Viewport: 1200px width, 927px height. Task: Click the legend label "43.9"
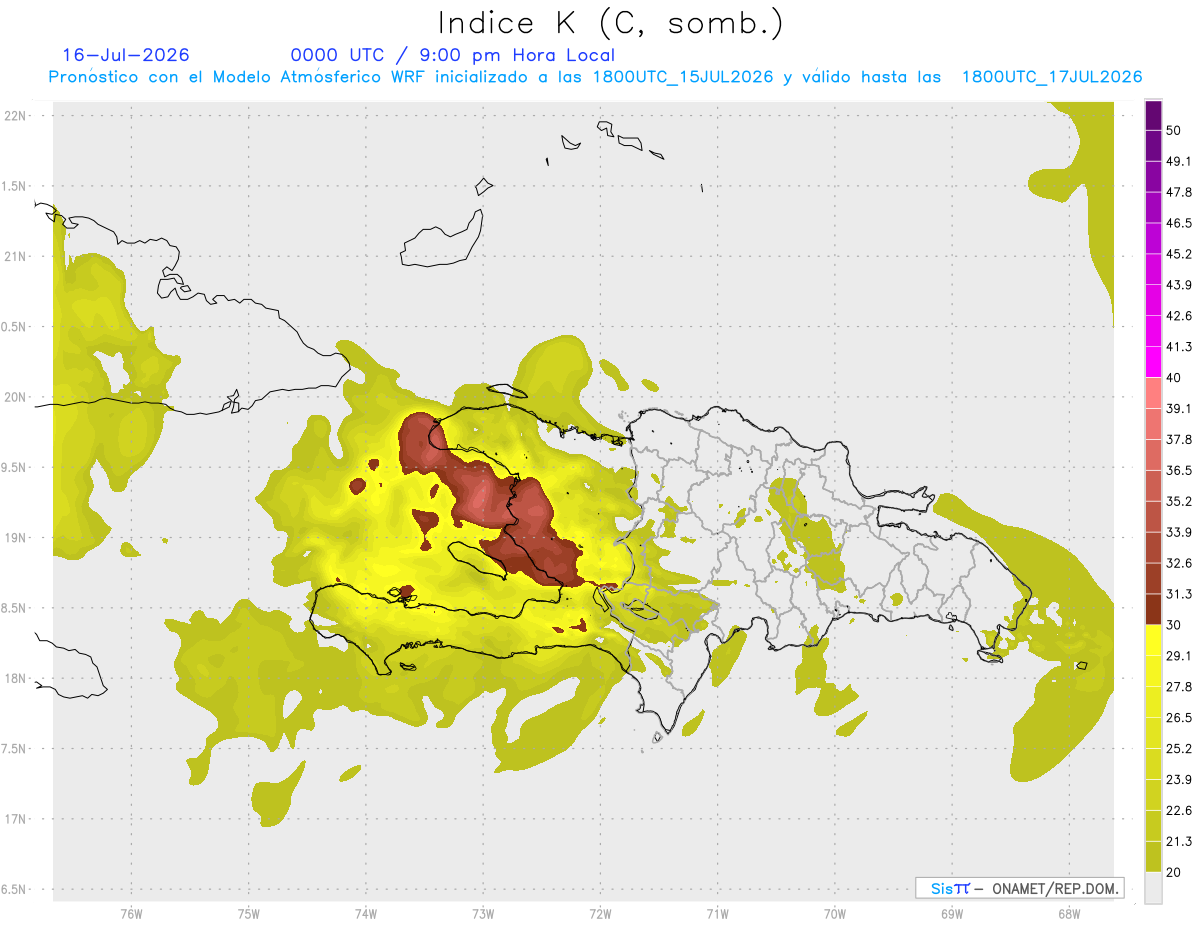(1179, 285)
